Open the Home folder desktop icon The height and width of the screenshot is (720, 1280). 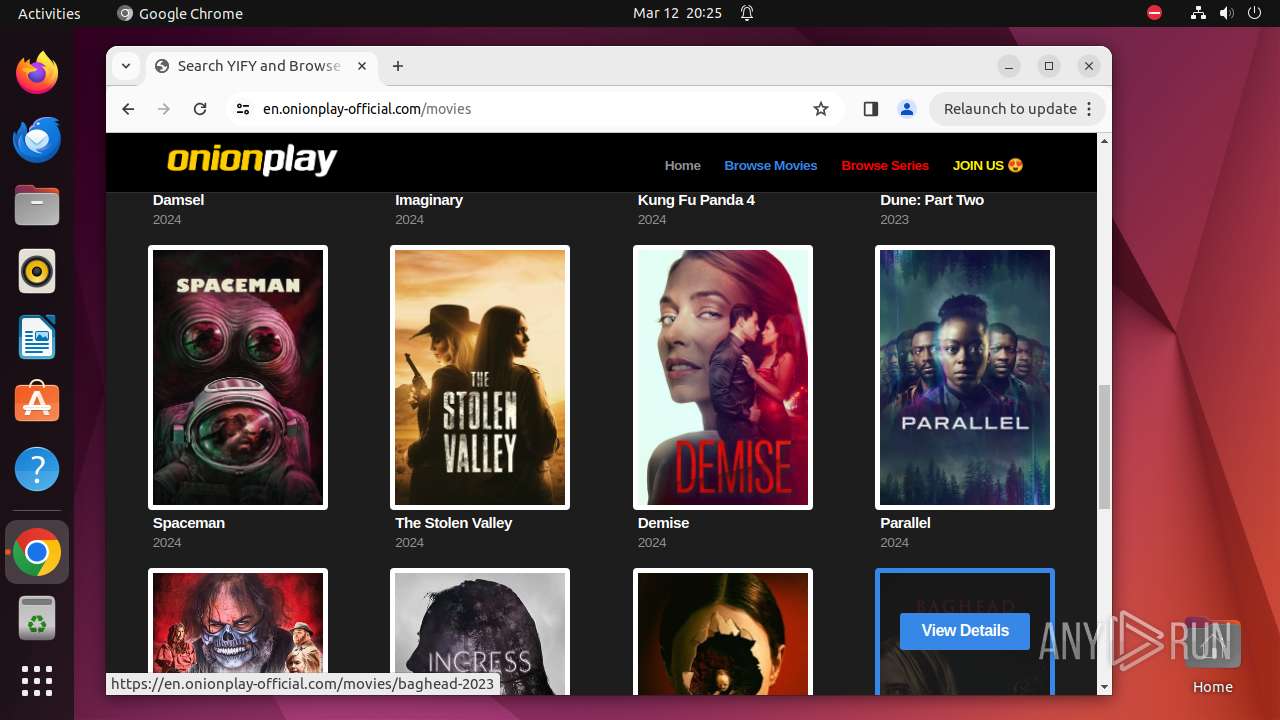1212,657
